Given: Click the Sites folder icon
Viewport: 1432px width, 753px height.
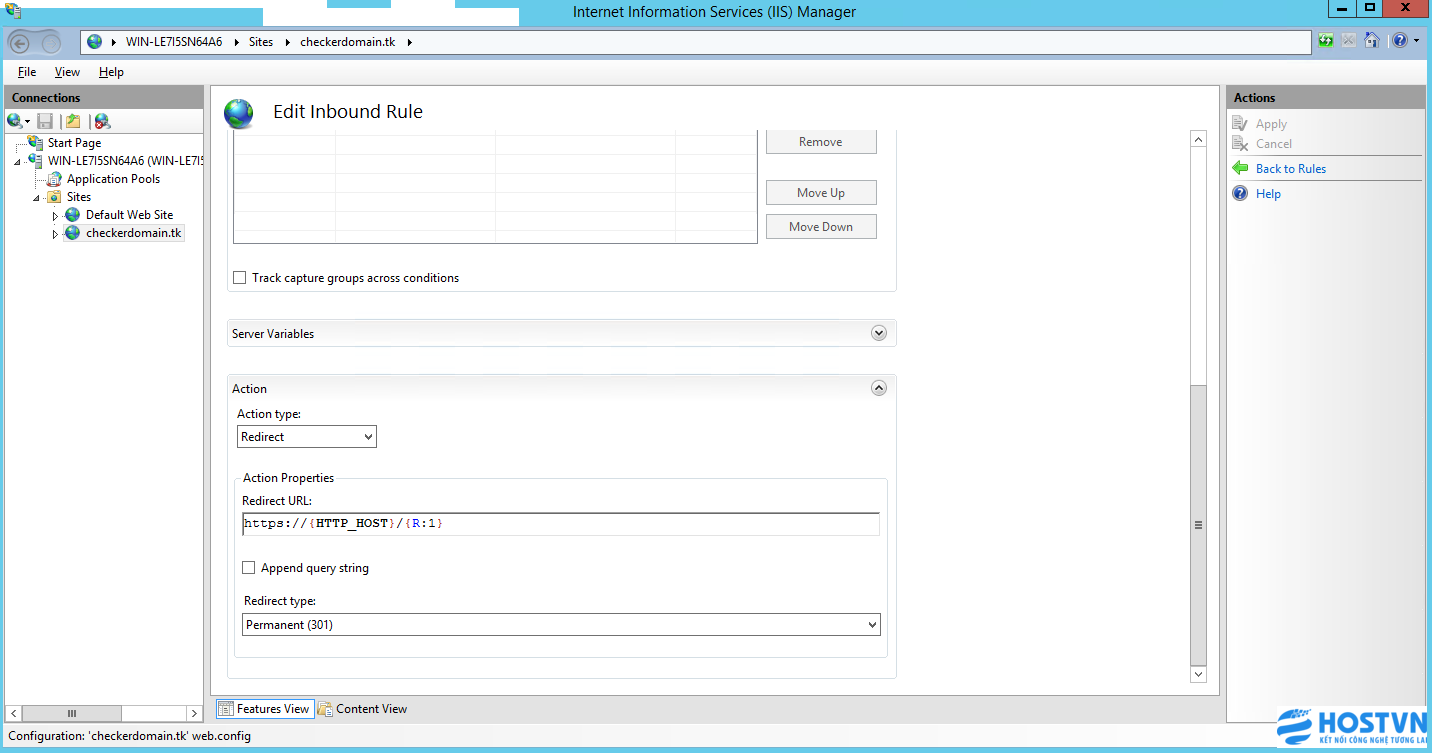Looking at the screenshot, I should (55, 197).
